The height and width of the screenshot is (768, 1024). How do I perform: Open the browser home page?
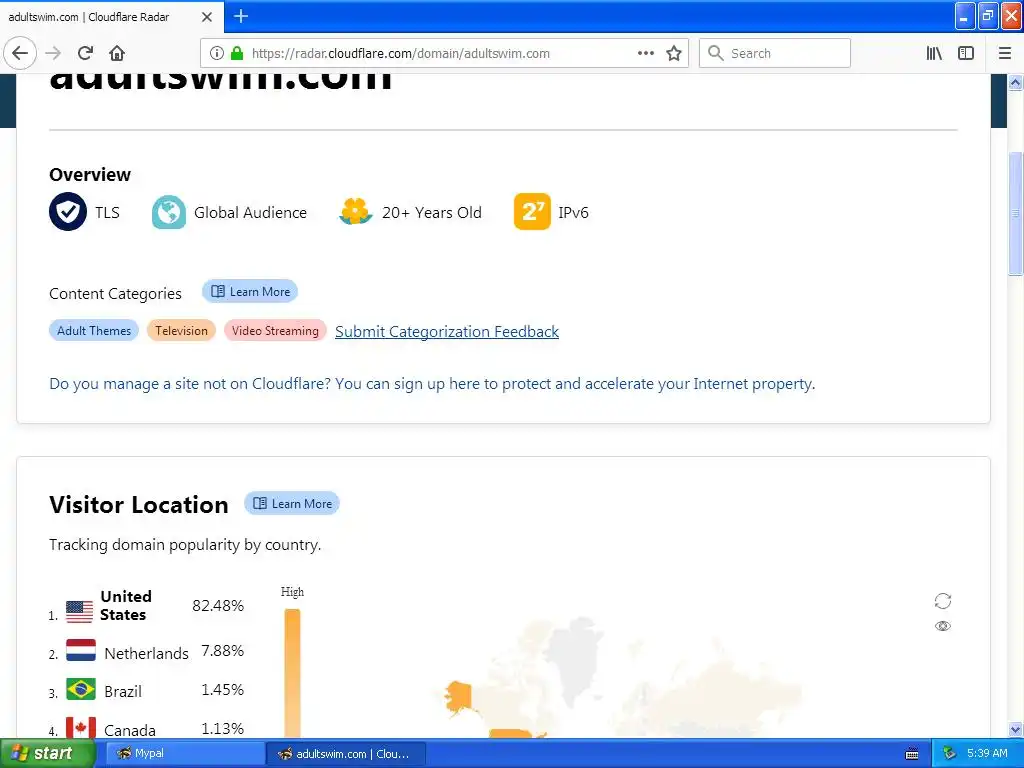[117, 53]
